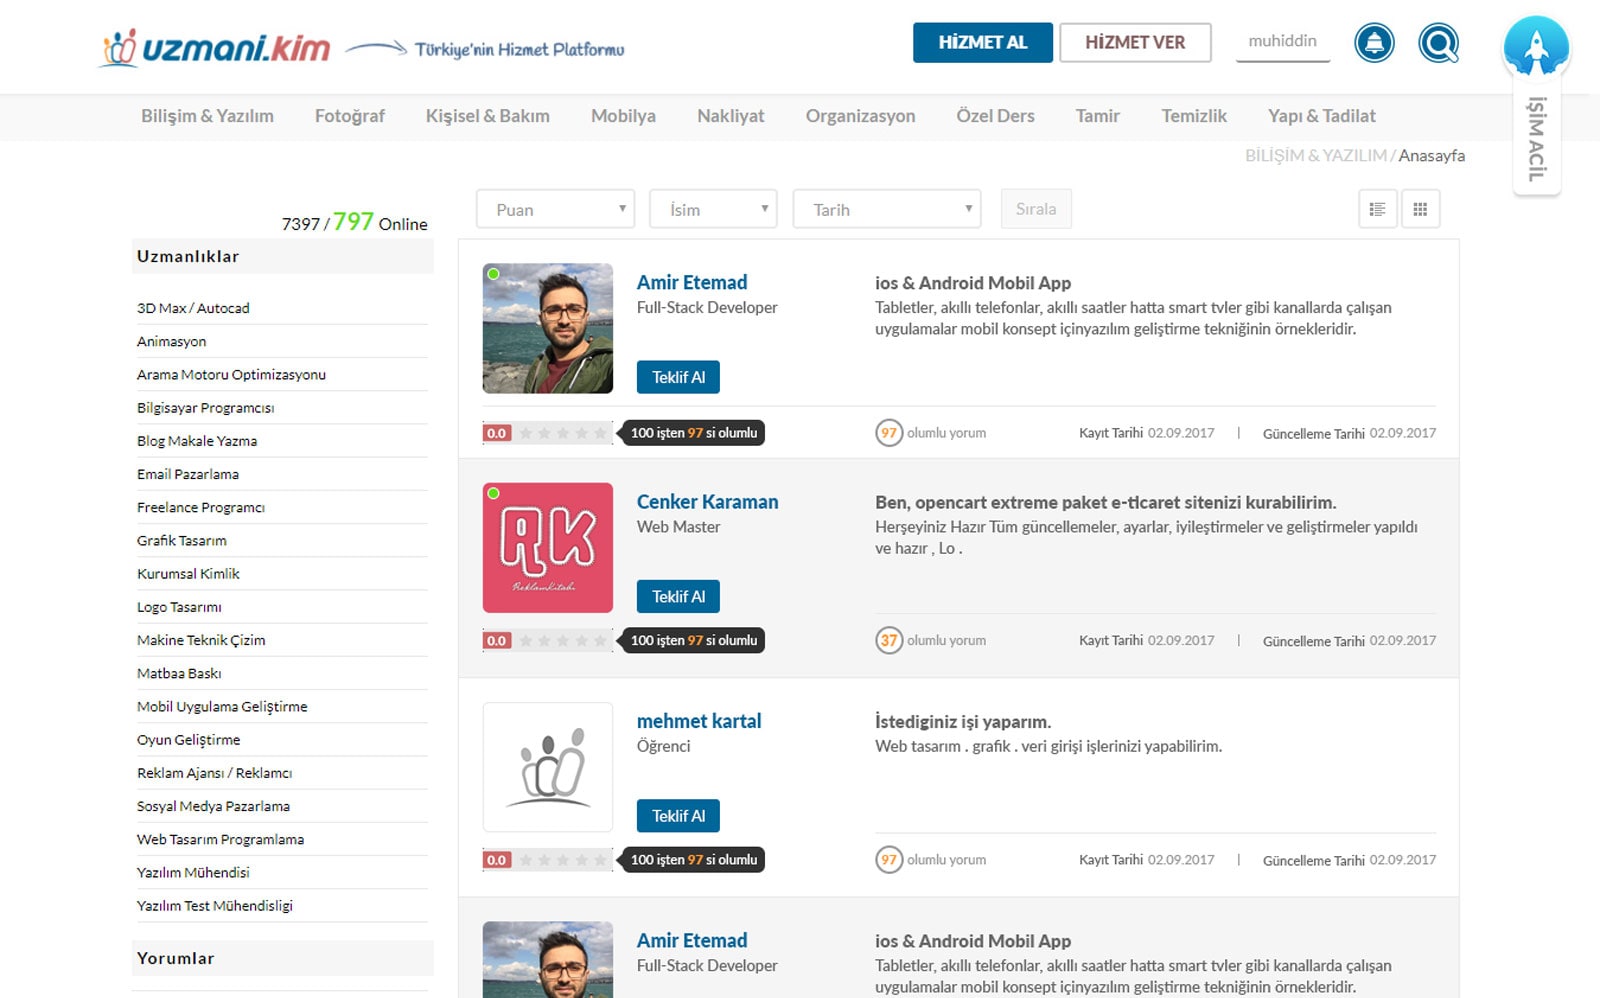Click Cenker Karaman's 37 review badge

(x=888, y=640)
